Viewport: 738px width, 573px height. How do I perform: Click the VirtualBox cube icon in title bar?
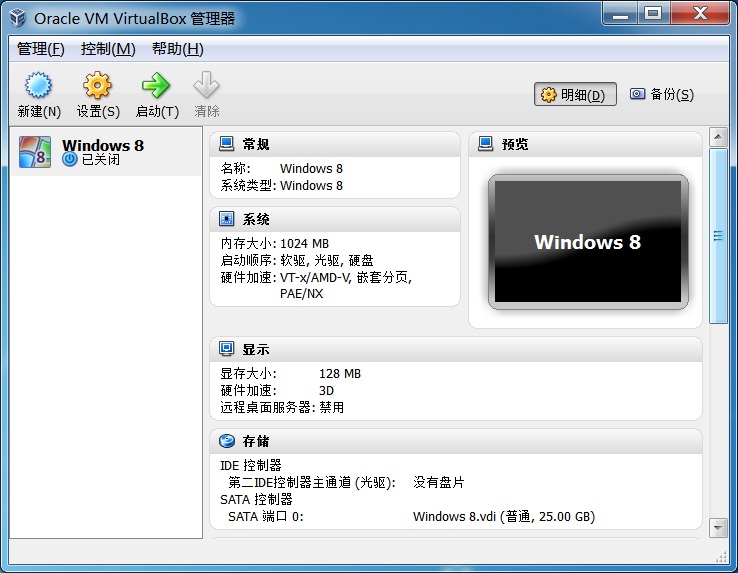pyautogui.click(x=18, y=18)
